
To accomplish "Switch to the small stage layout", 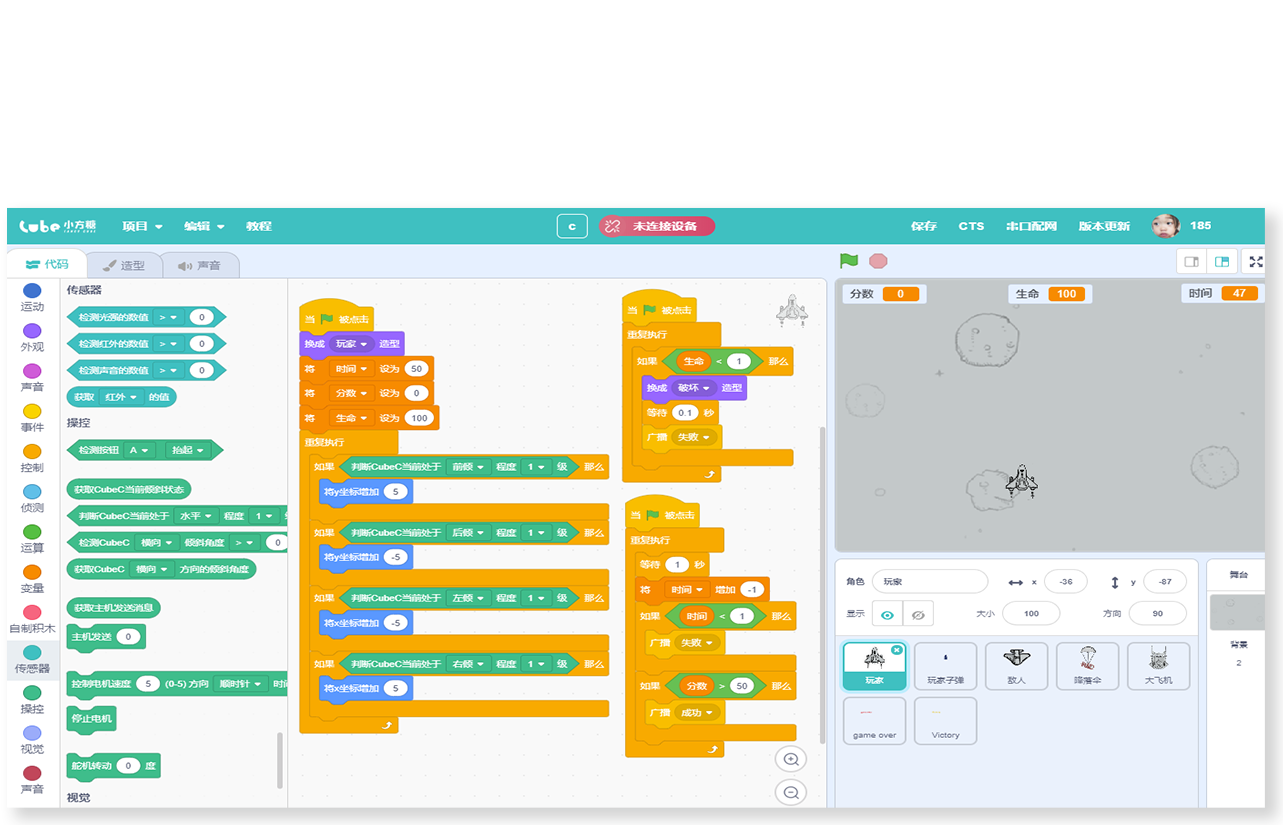I will click(x=1192, y=262).
